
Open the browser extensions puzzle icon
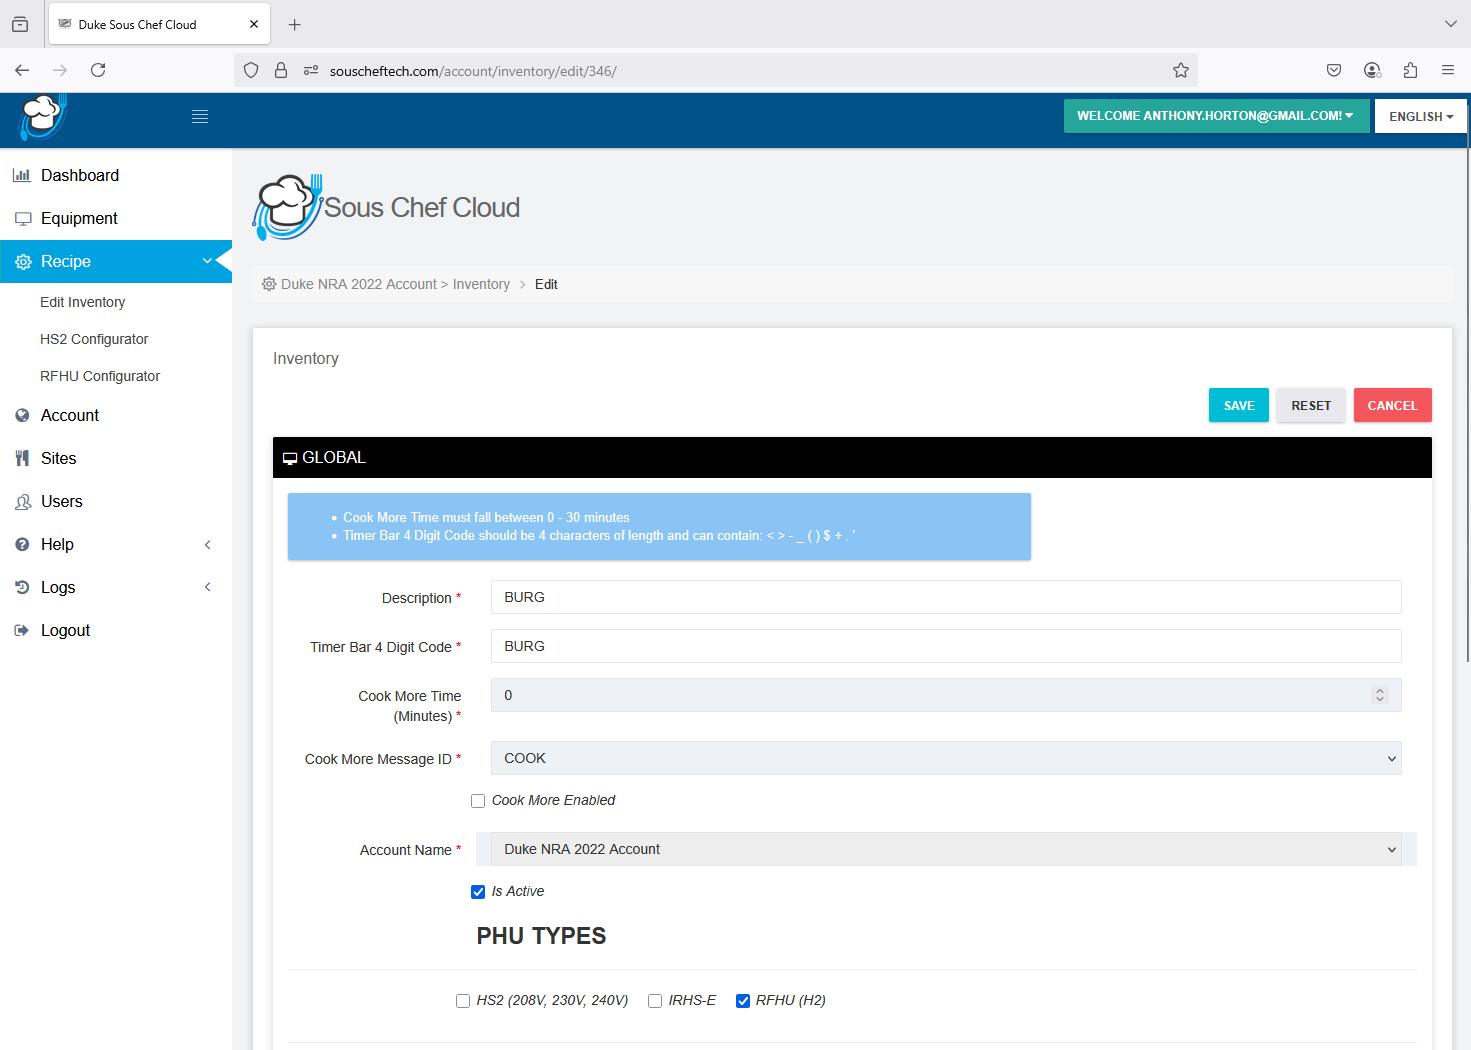point(1410,70)
